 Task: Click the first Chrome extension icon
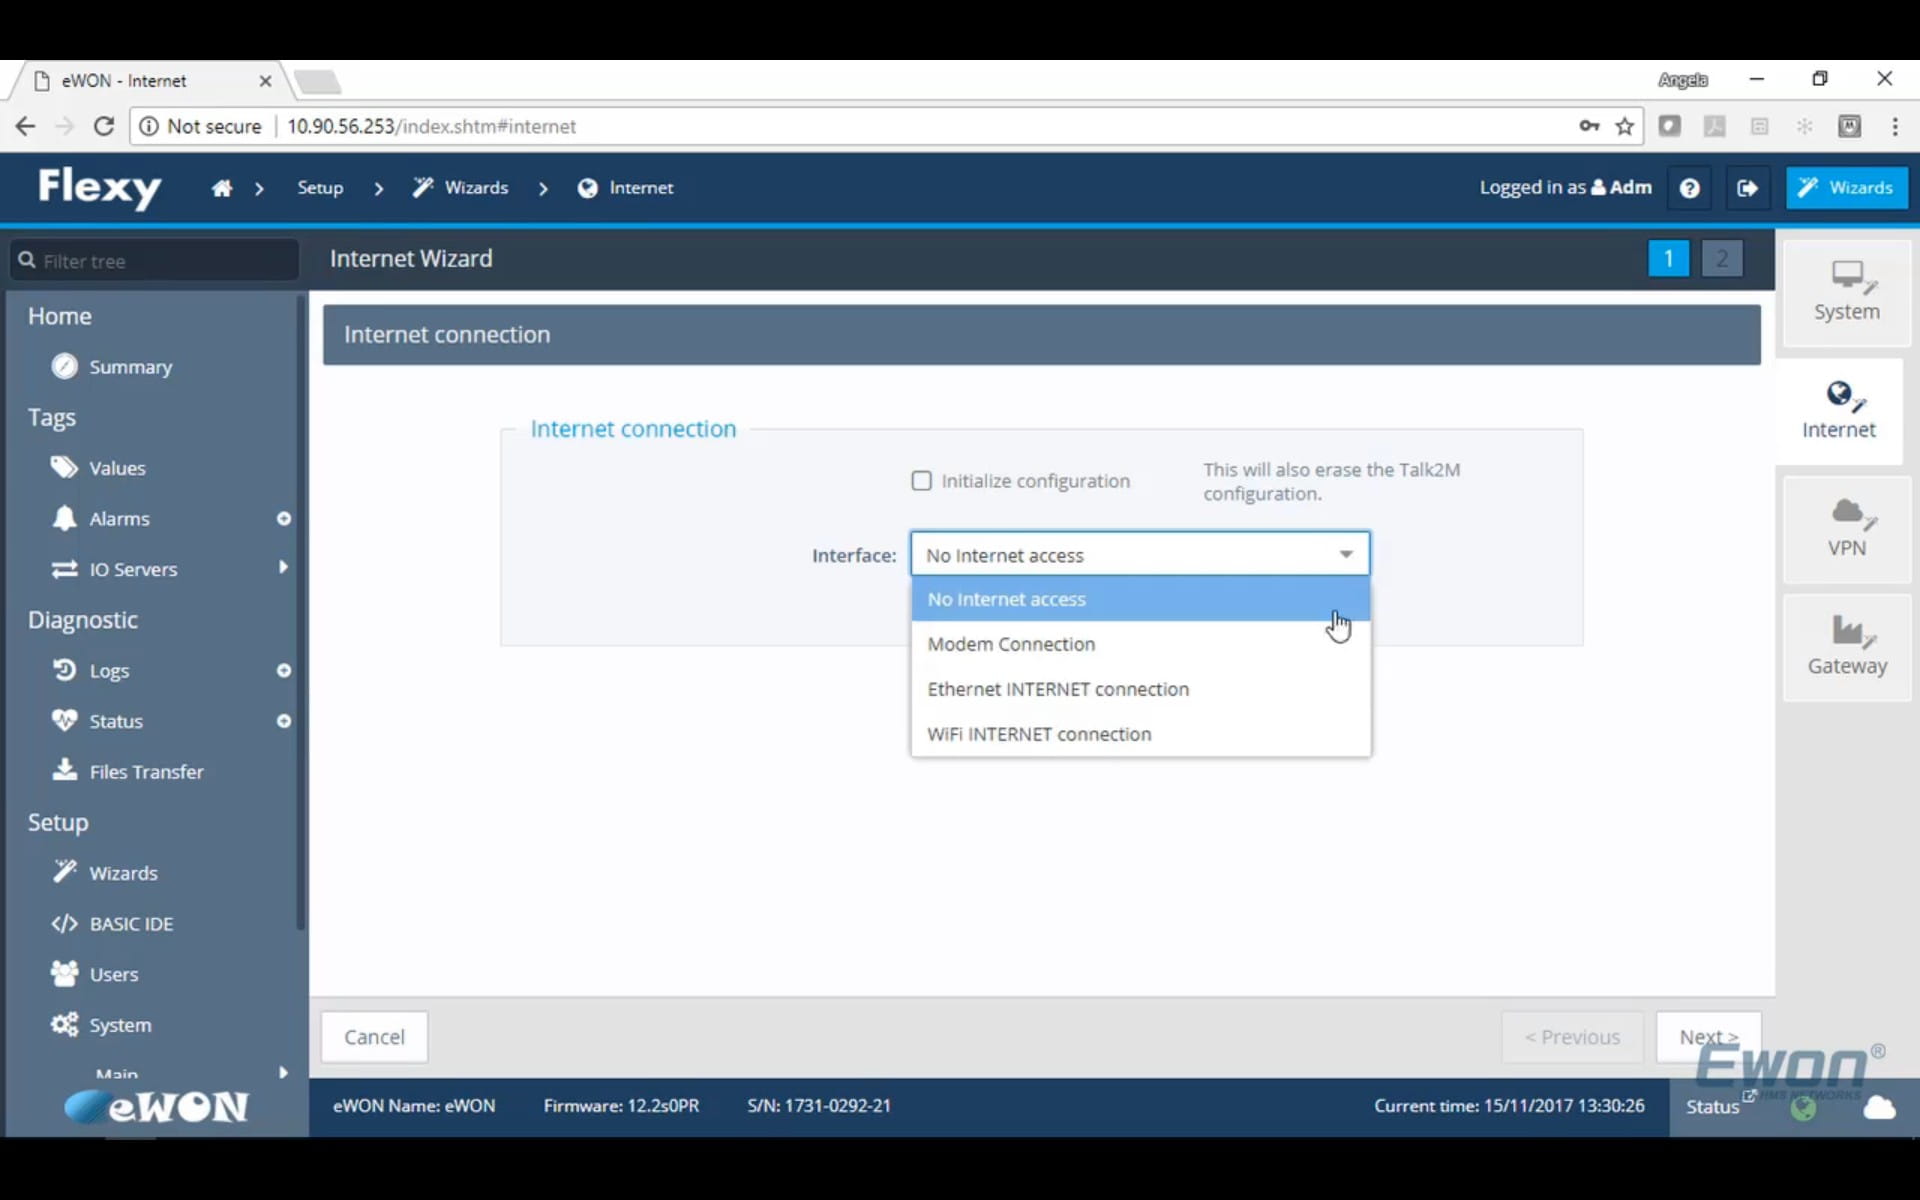pos(1669,126)
